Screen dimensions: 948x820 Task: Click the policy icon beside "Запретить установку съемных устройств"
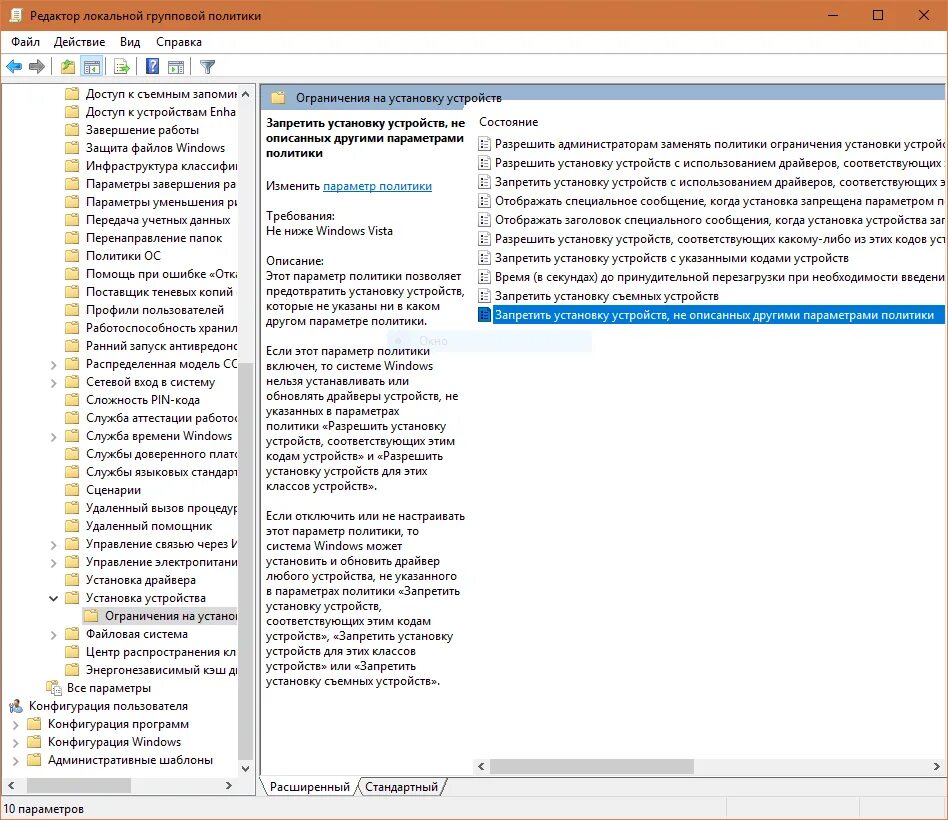pos(484,296)
